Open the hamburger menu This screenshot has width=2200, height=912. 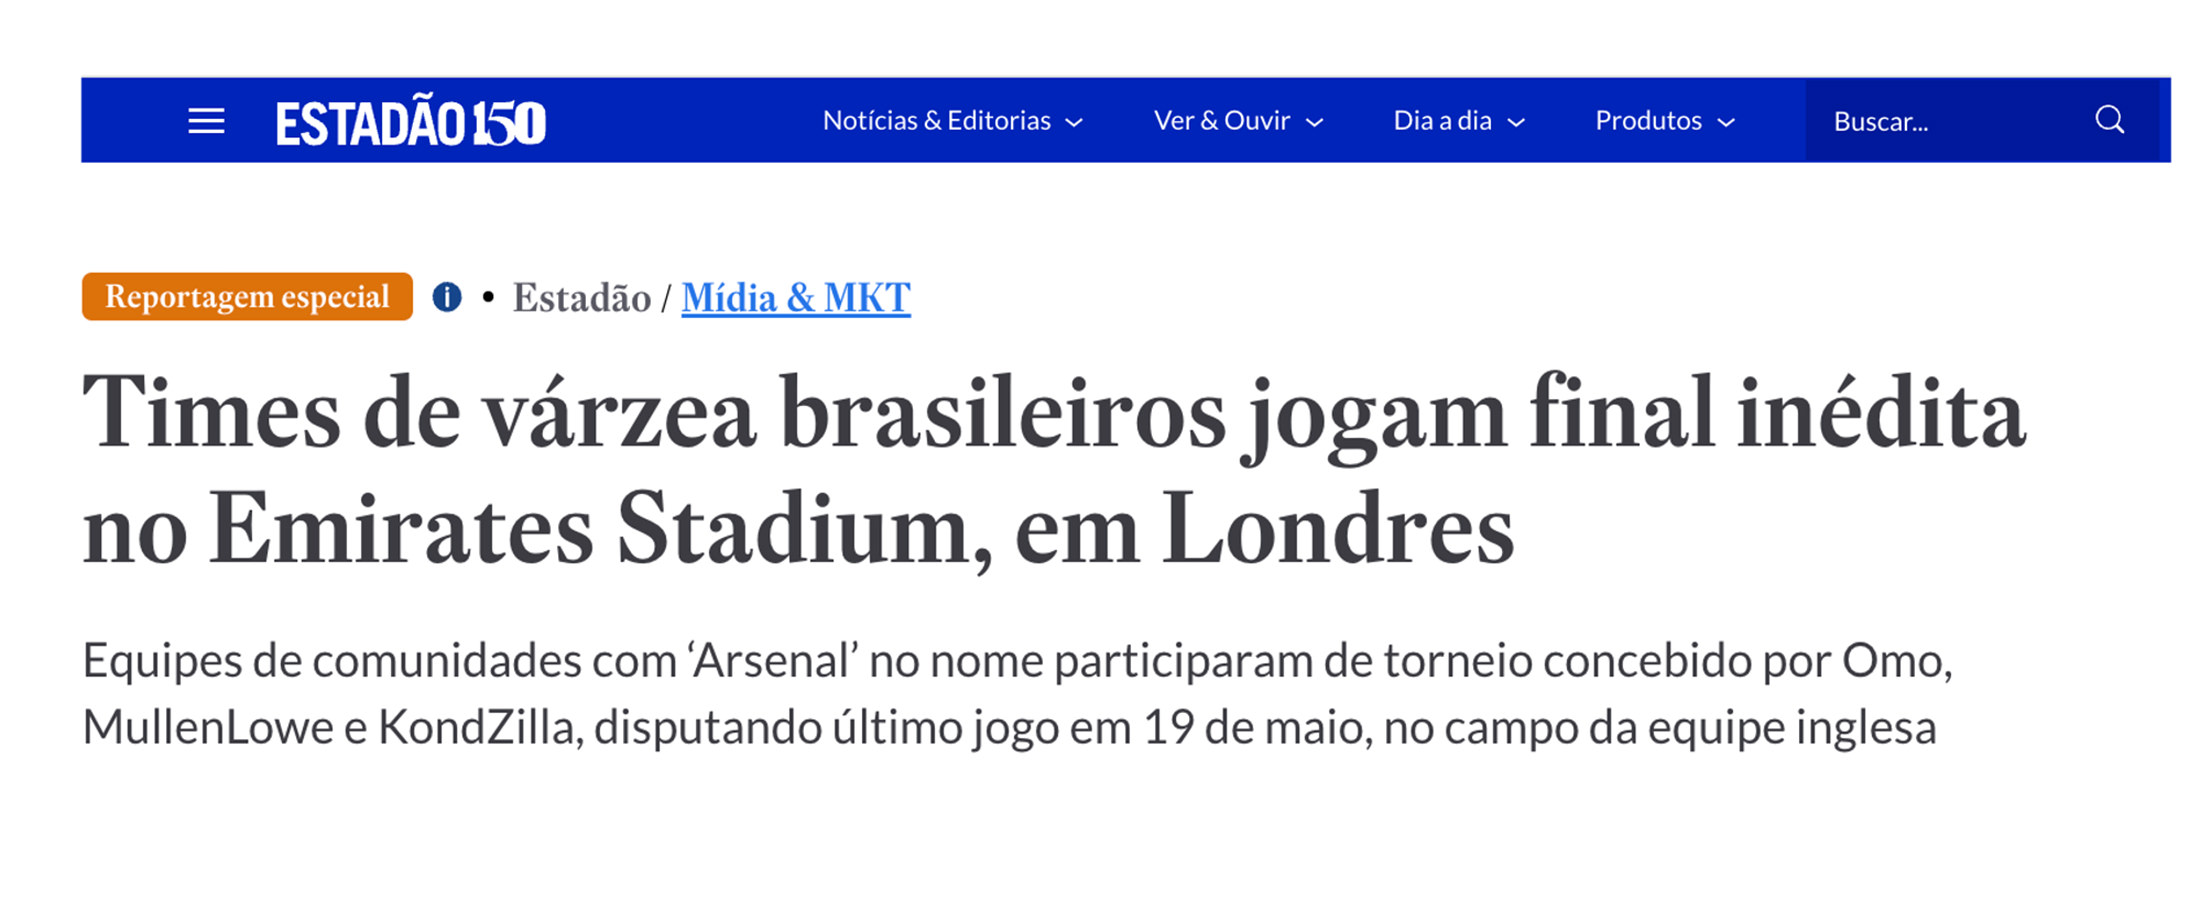tap(206, 121)
